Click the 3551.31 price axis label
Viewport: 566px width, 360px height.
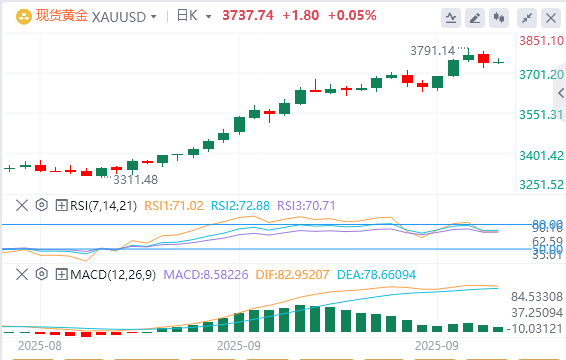pos(541,115)
